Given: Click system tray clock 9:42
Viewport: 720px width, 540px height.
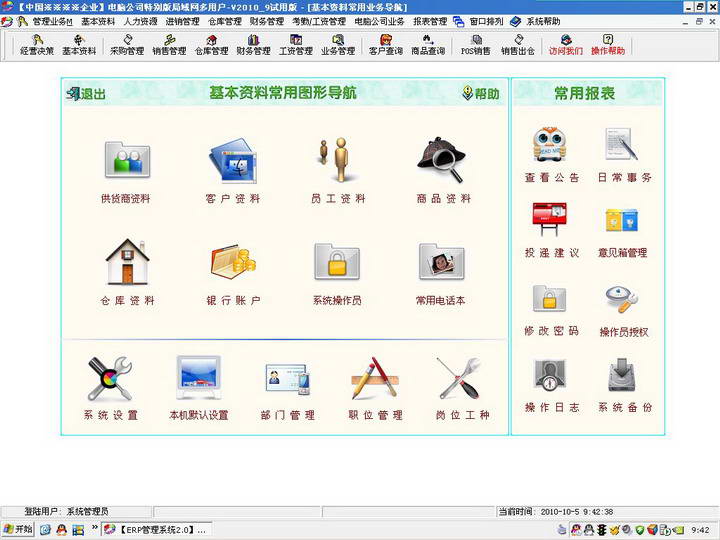Looking at the screenshot, I should tap(700, 530).
